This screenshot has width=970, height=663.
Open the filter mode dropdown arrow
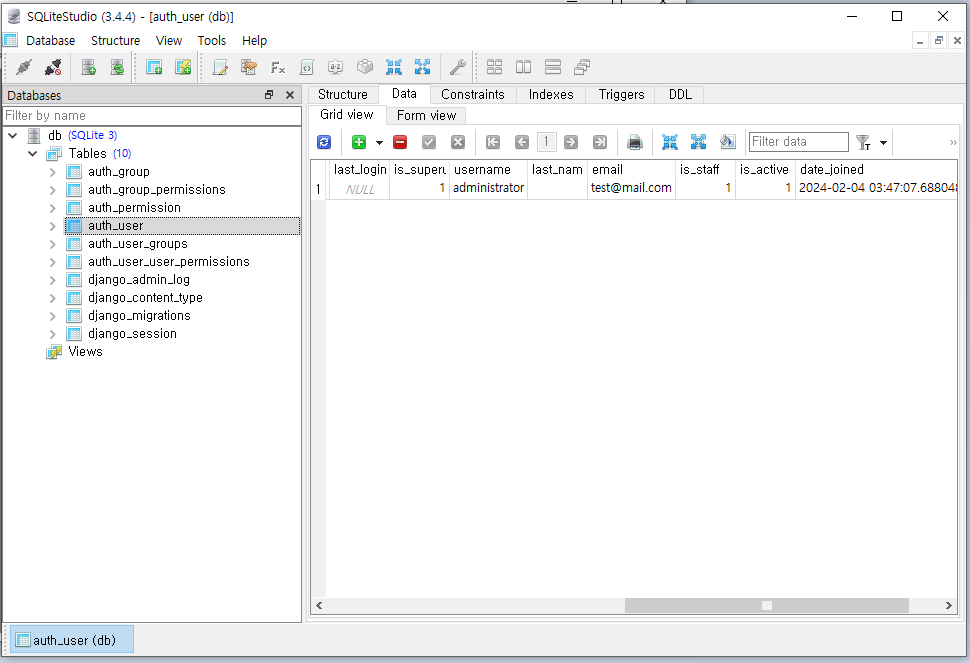(883, 143)
